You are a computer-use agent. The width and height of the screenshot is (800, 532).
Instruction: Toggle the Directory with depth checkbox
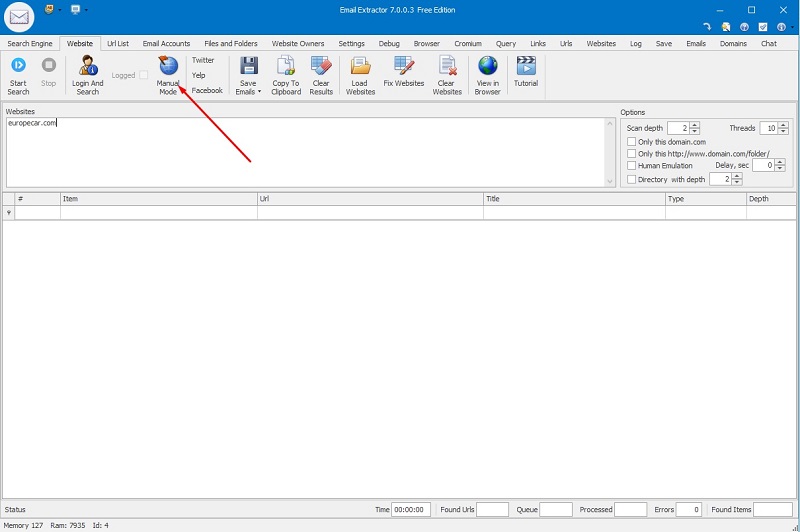tap(632, 179)
